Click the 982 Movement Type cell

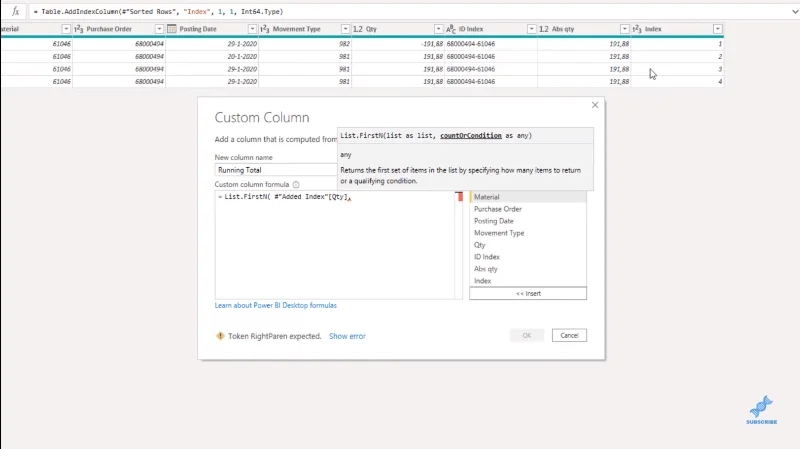click(x=305, y=44)
